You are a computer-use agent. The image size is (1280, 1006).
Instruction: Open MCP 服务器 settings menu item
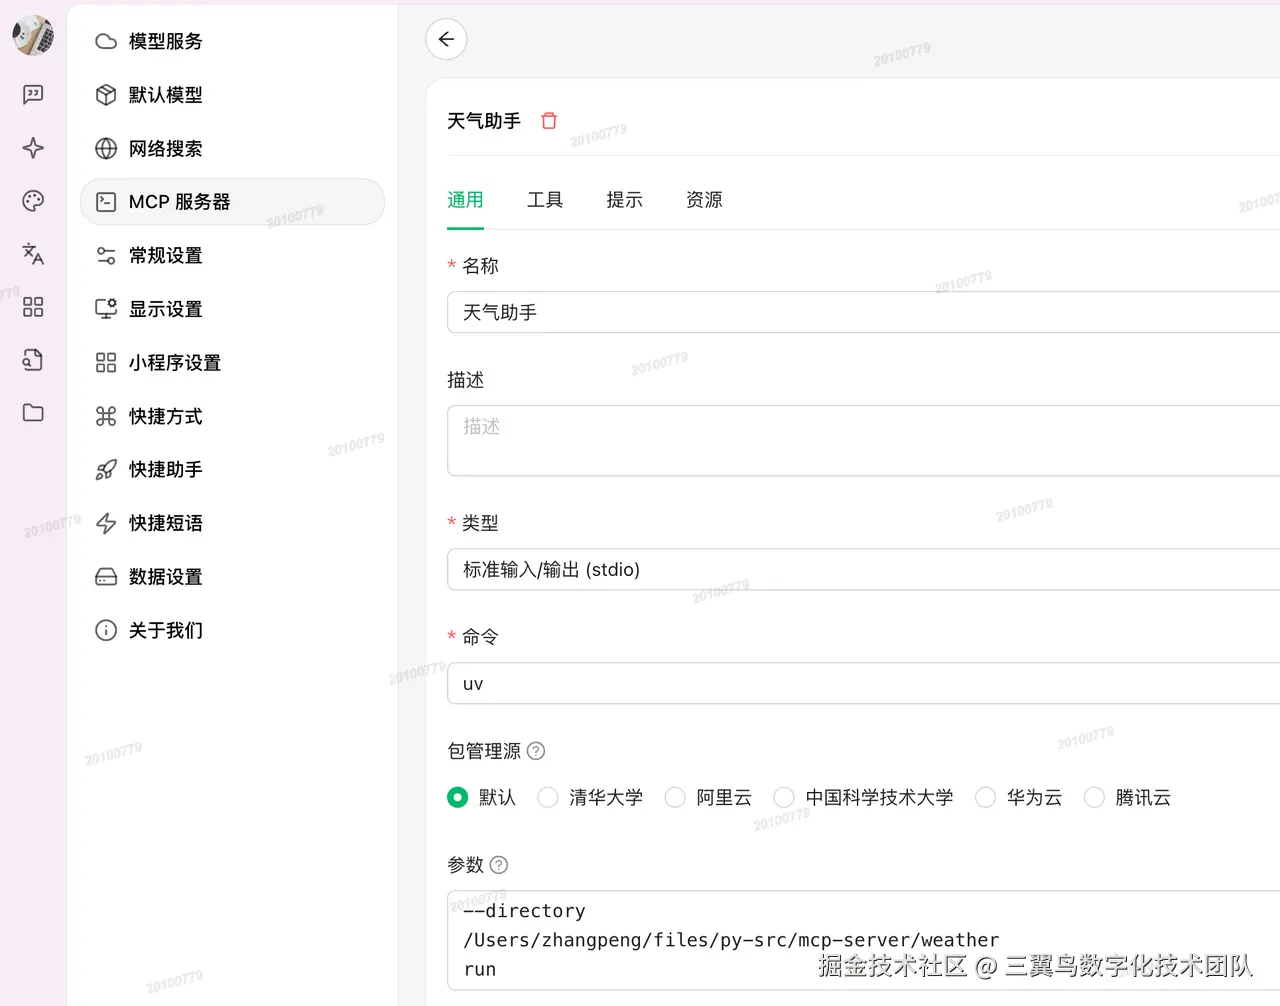(x=232, y=202)
